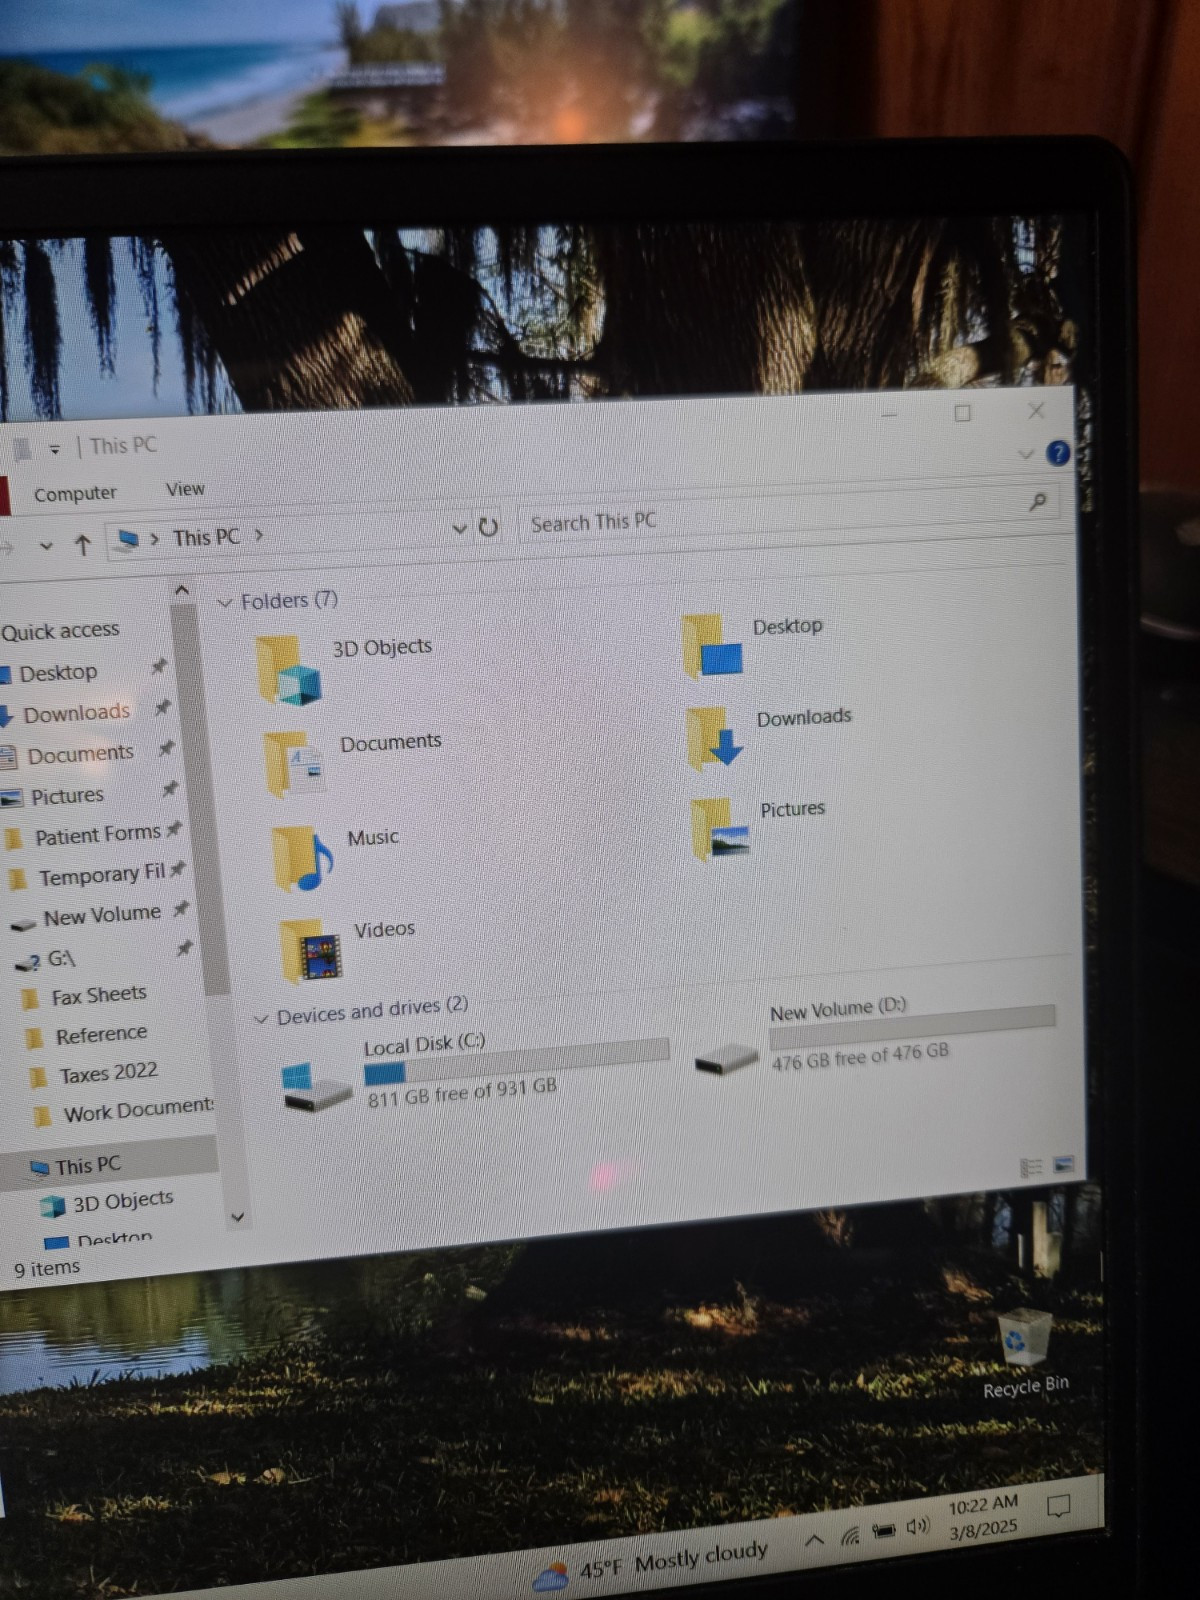The height and width of the screenshot is (1600, 1200).
Task: Open the Videos folder icon
Action: (x=312, y=951)
